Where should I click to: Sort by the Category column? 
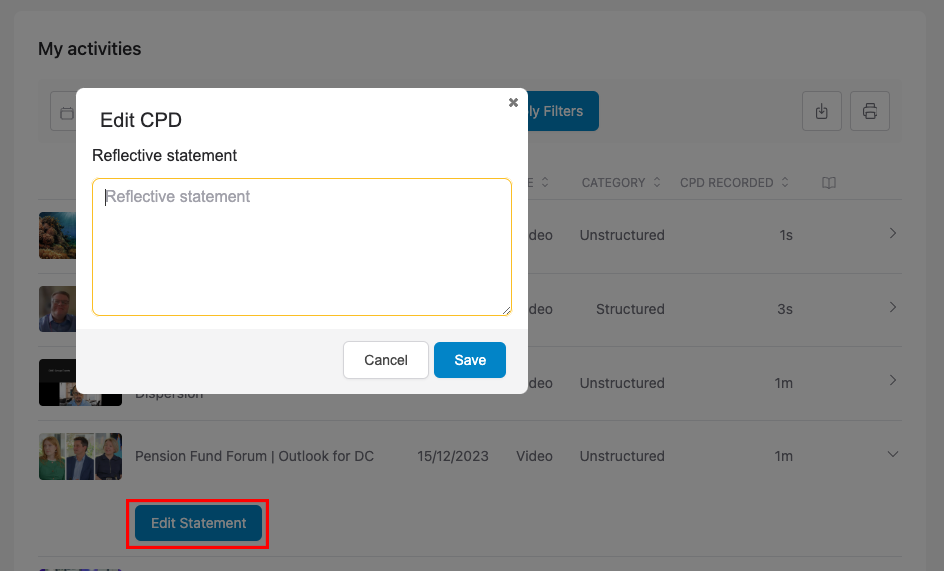click(621, 183)
